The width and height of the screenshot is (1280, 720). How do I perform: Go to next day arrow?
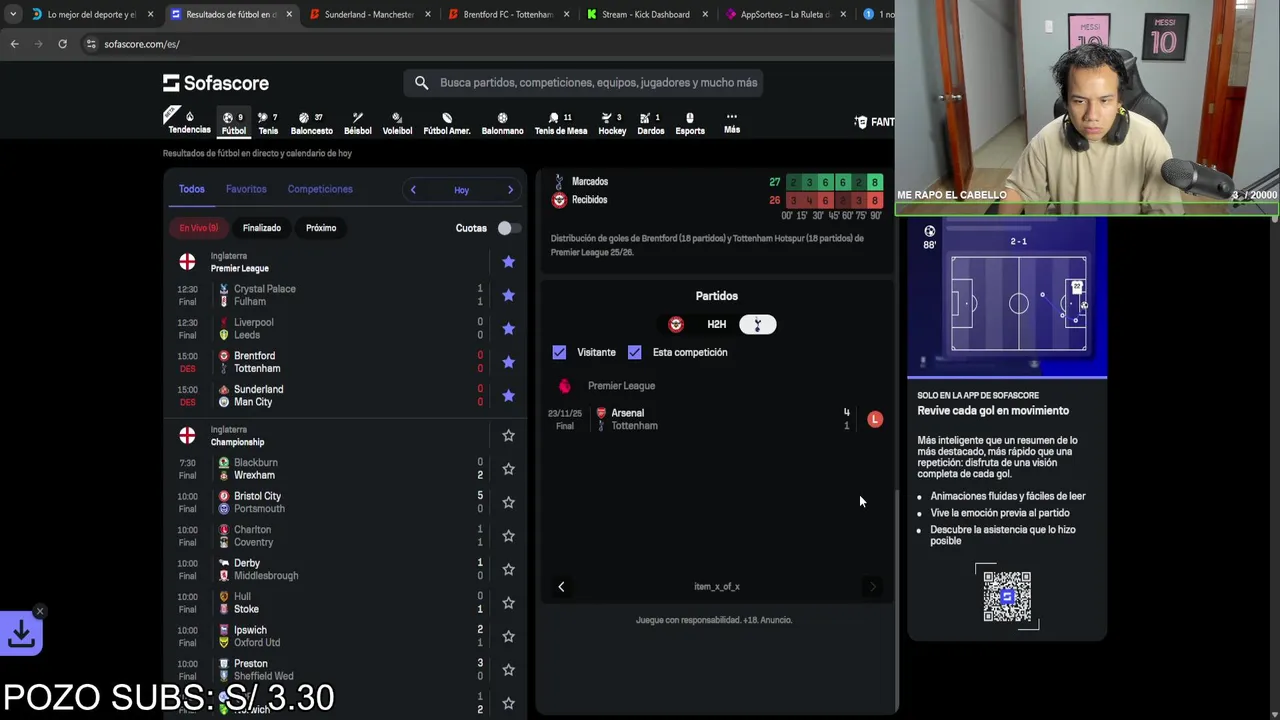pos(510,190)
